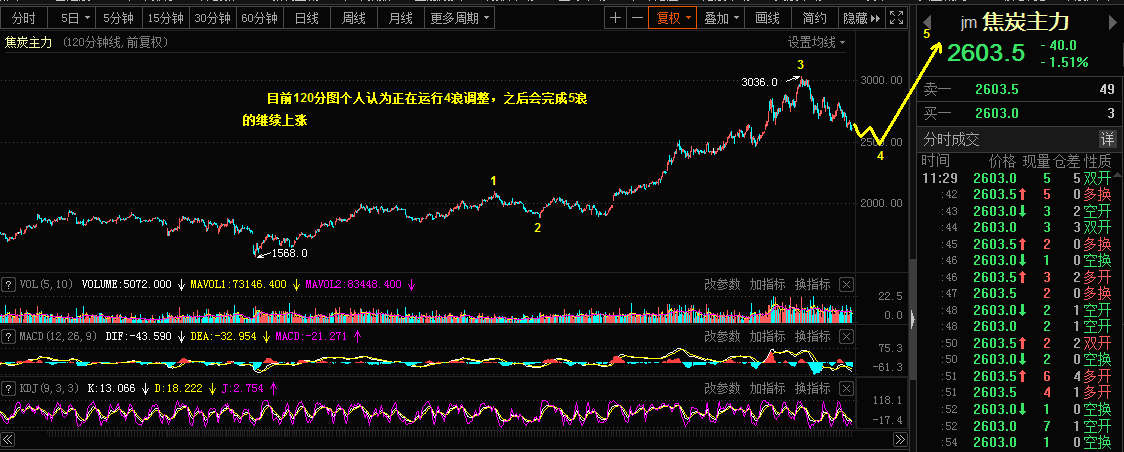The height and width of the screenshot is (452, 1124).
Task: Switch to 60分钟 period tab
Action: (x=259, y=18)
